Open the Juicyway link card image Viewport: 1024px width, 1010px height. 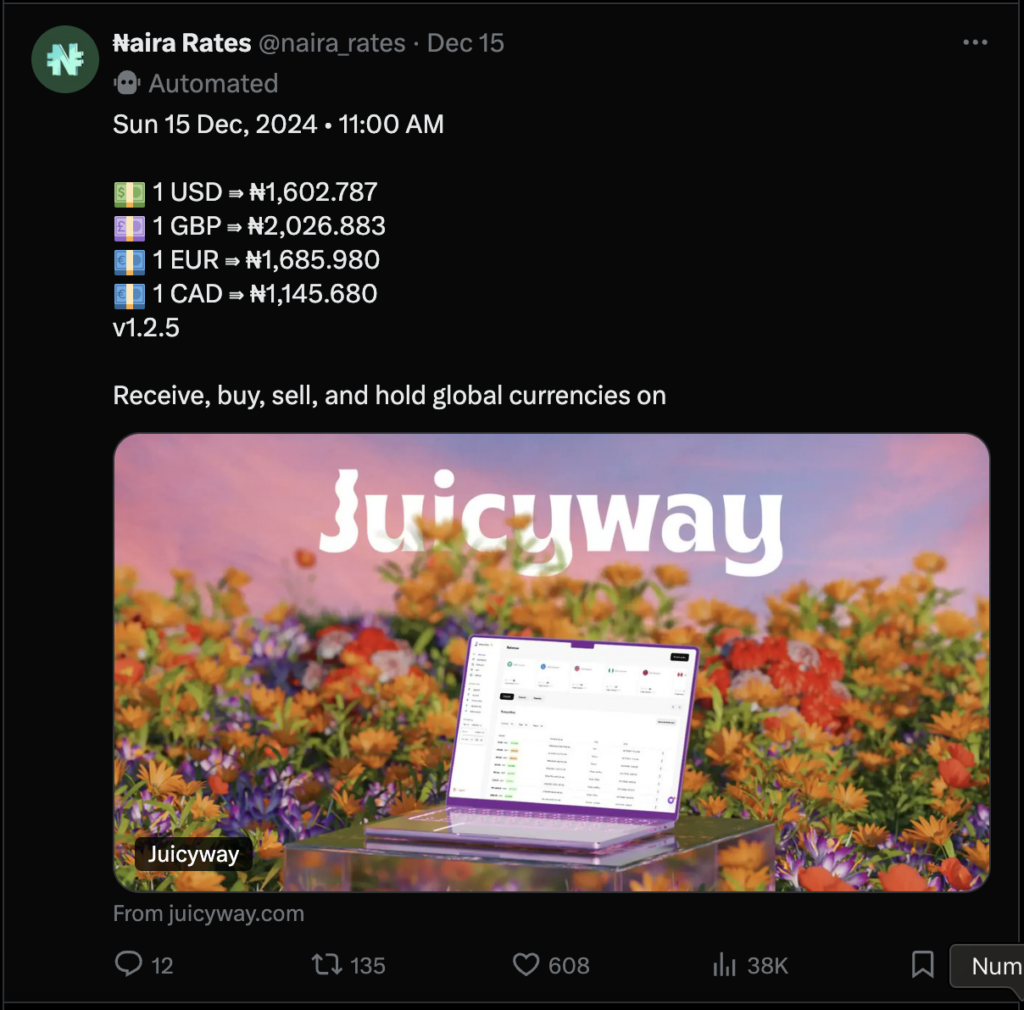click(551, 662)
